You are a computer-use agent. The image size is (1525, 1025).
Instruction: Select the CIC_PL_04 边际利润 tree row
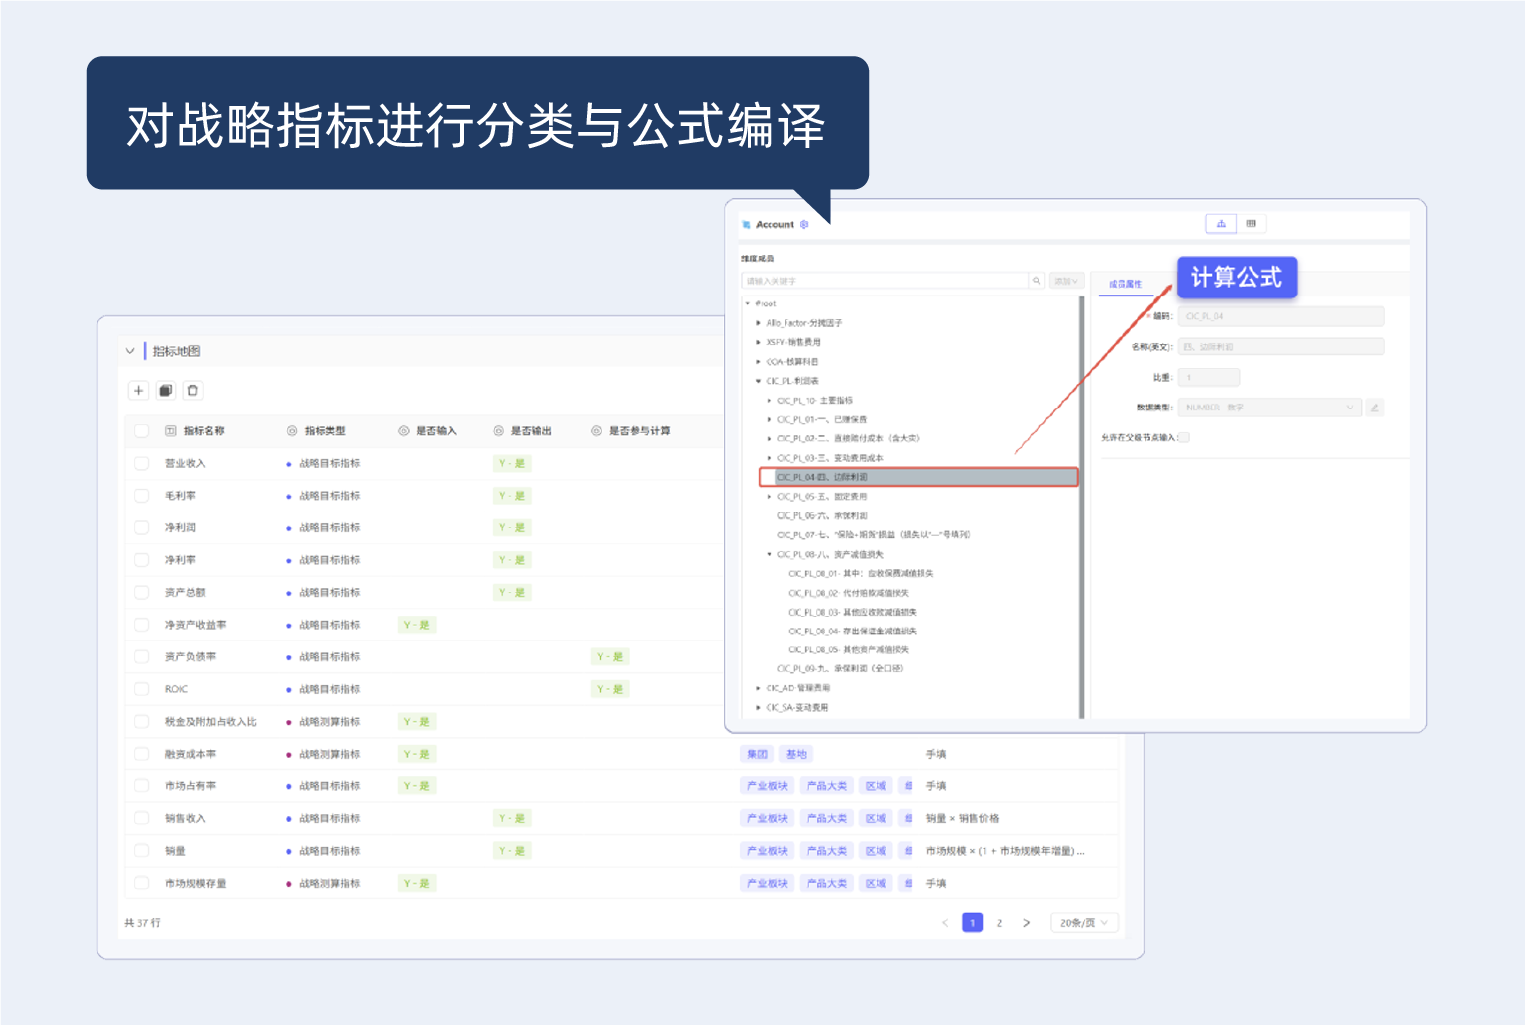(x=919, y=477)
